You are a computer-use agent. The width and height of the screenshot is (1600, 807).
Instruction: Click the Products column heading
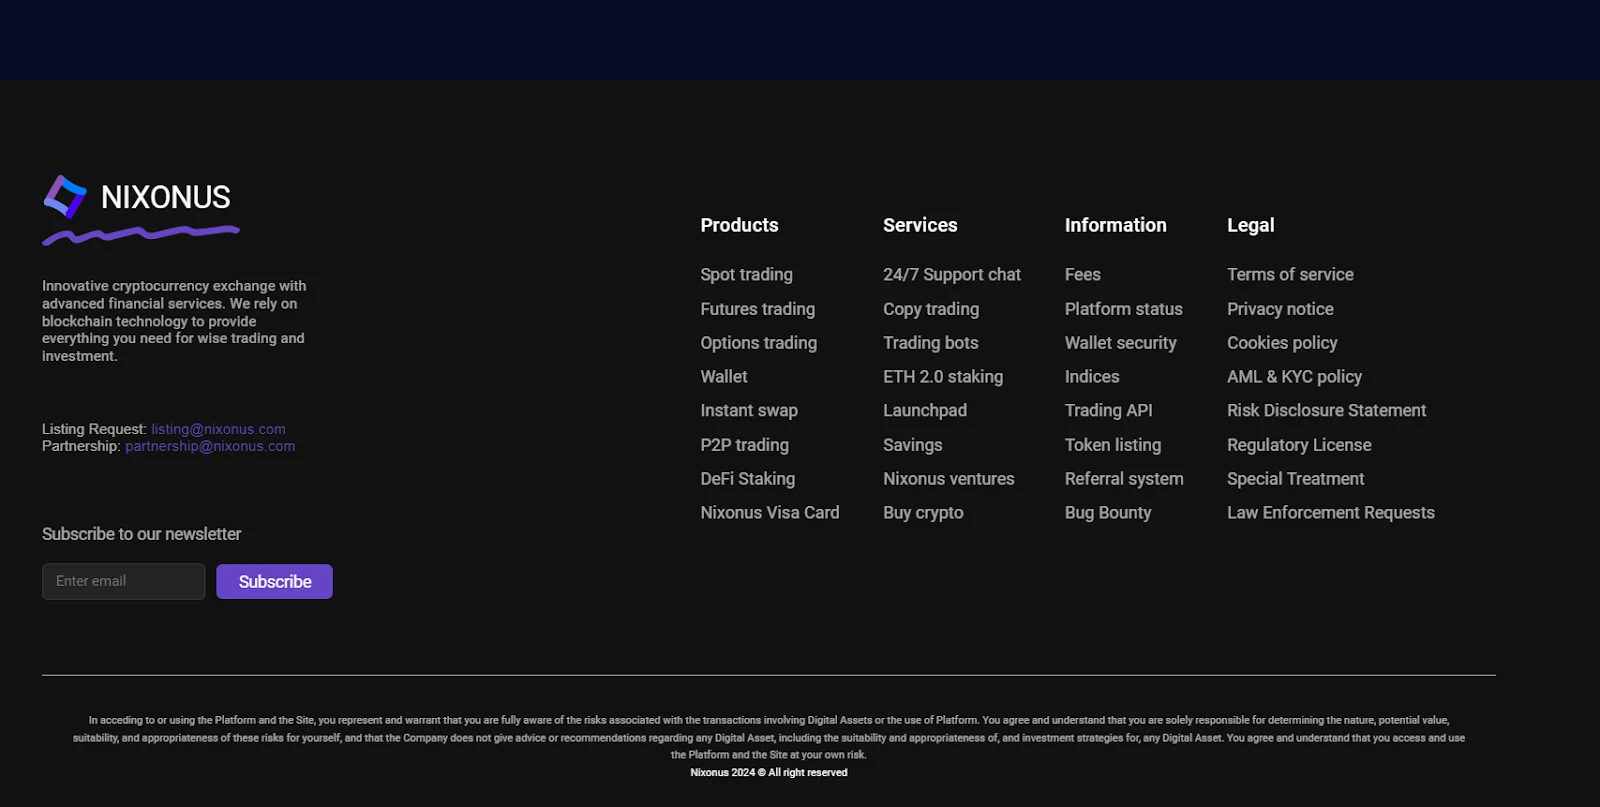pyautogui.click(x=739, y=225)
